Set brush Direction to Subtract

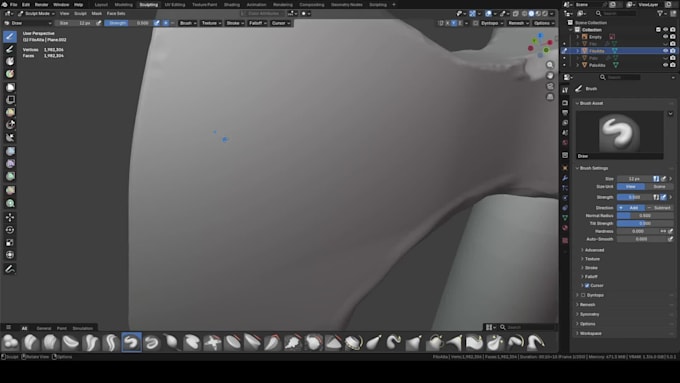[659, 208]
